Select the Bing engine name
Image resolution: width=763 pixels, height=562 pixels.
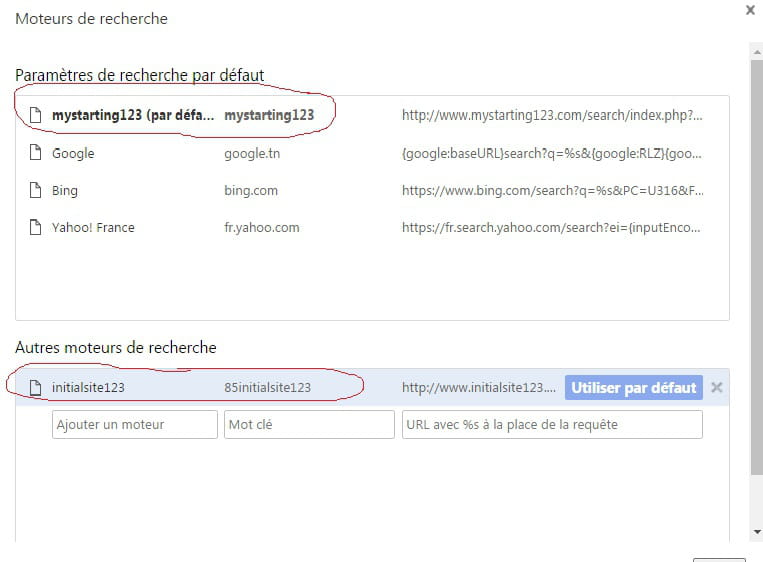click(x=65, y=190)
